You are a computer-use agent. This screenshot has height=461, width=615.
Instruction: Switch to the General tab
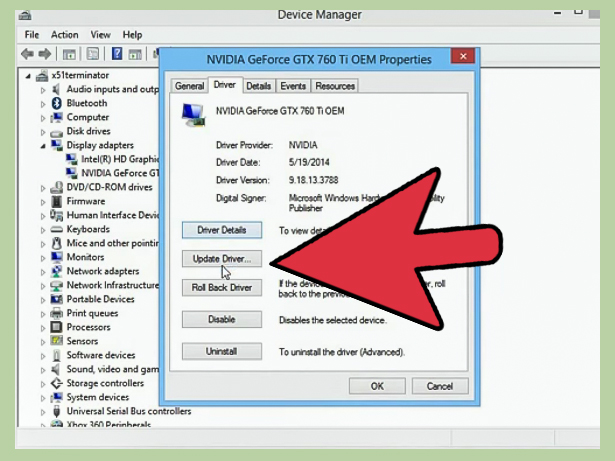(x=189, y=86)
